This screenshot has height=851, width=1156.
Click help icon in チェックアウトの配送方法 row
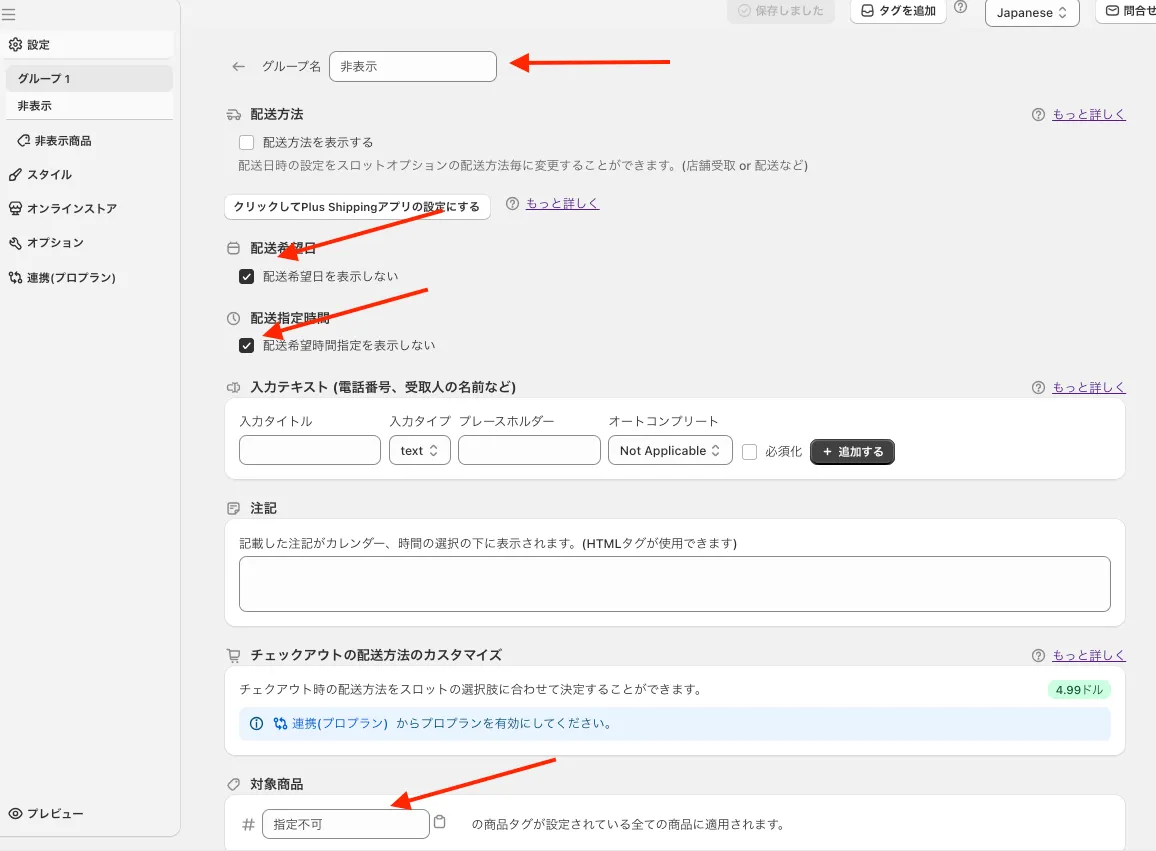click(x=1038, y=656)
